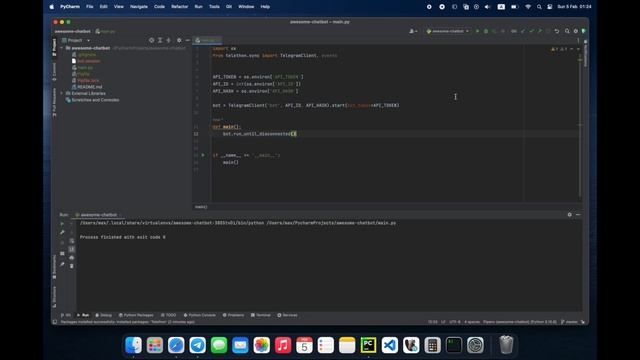The height and width of the screenshot is (360, 640).
Task: Open Debug tool window button
Action: tap(103, 315)
